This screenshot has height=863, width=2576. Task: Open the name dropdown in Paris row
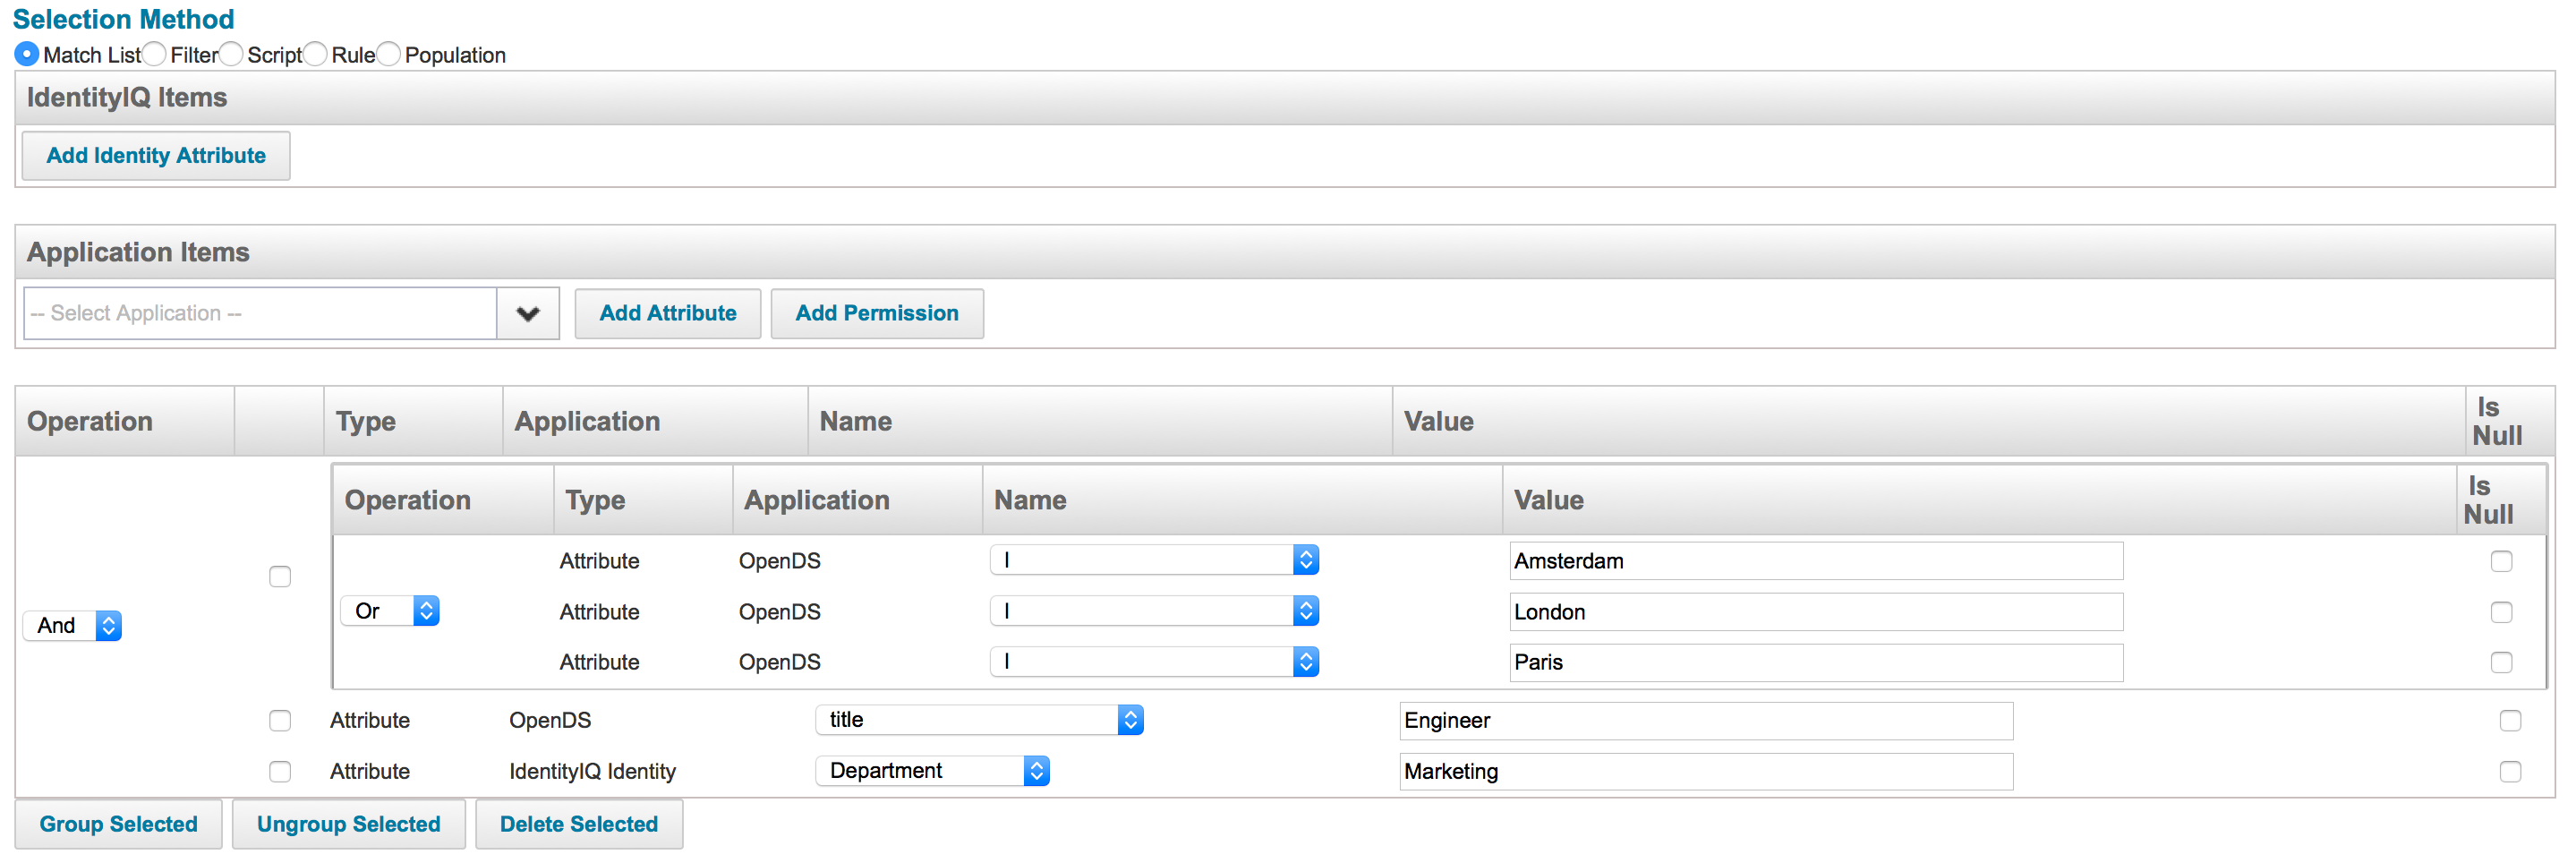[x=1154, y=662]
